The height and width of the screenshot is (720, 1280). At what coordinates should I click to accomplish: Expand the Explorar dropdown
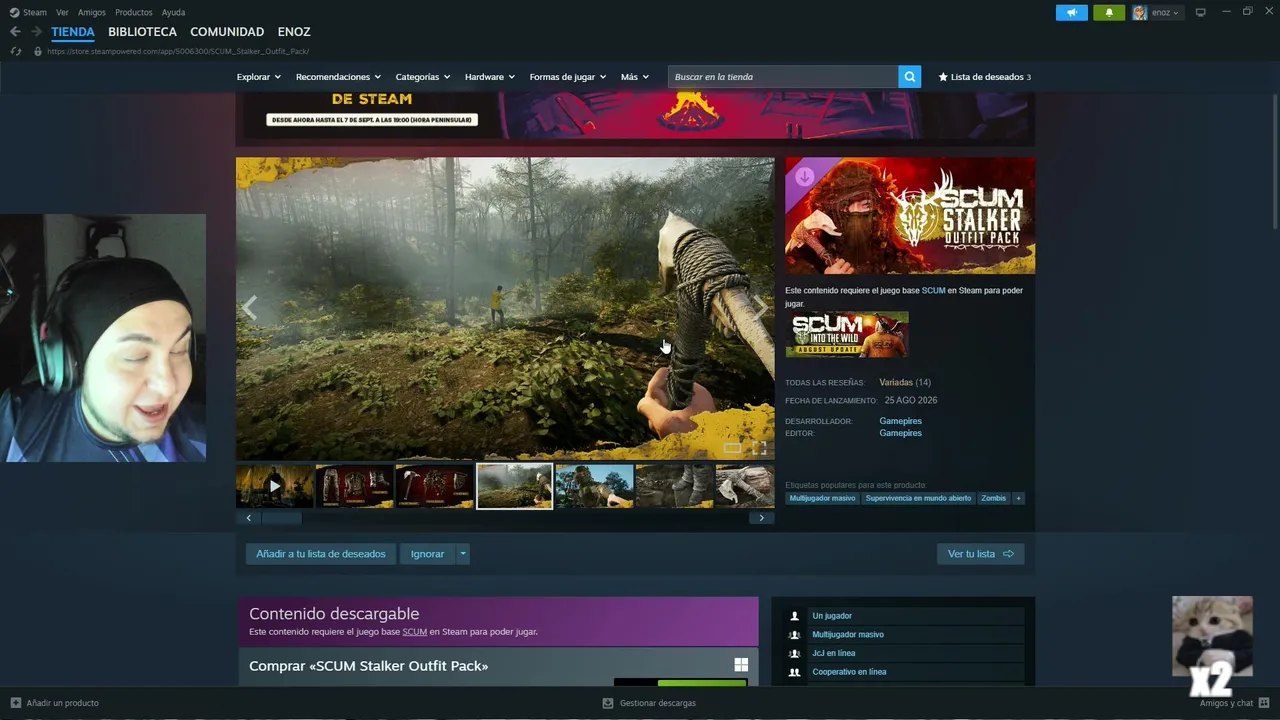pos(259,77)
